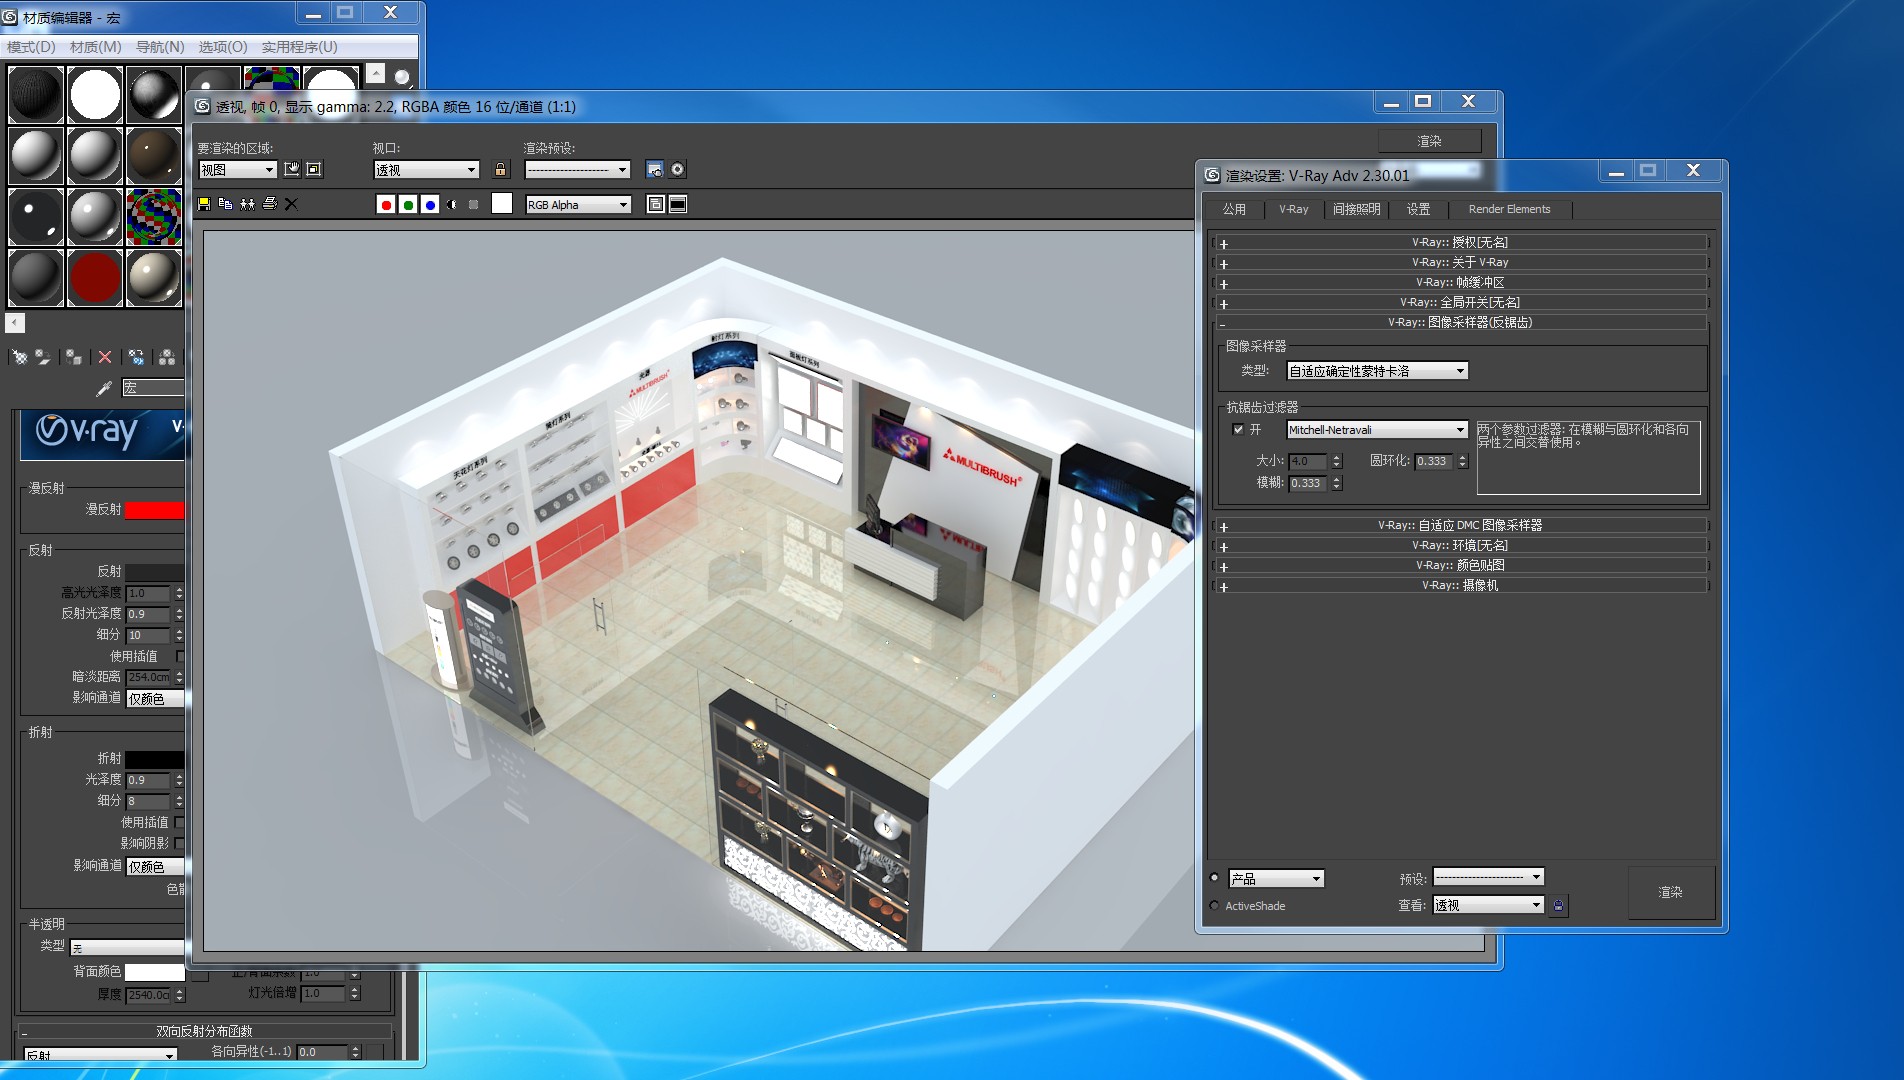Open the RGB Alpha channel dropdown
The image size is (1904, 1080).
pos(578,205)
